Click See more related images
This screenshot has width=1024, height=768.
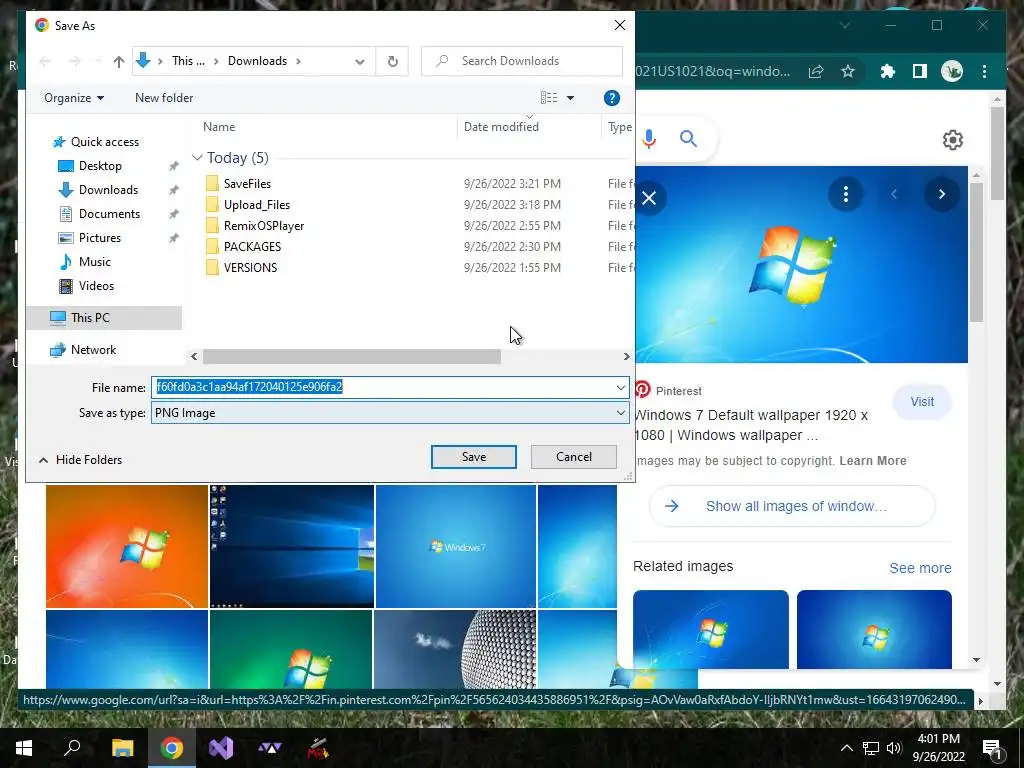point(920,568)
